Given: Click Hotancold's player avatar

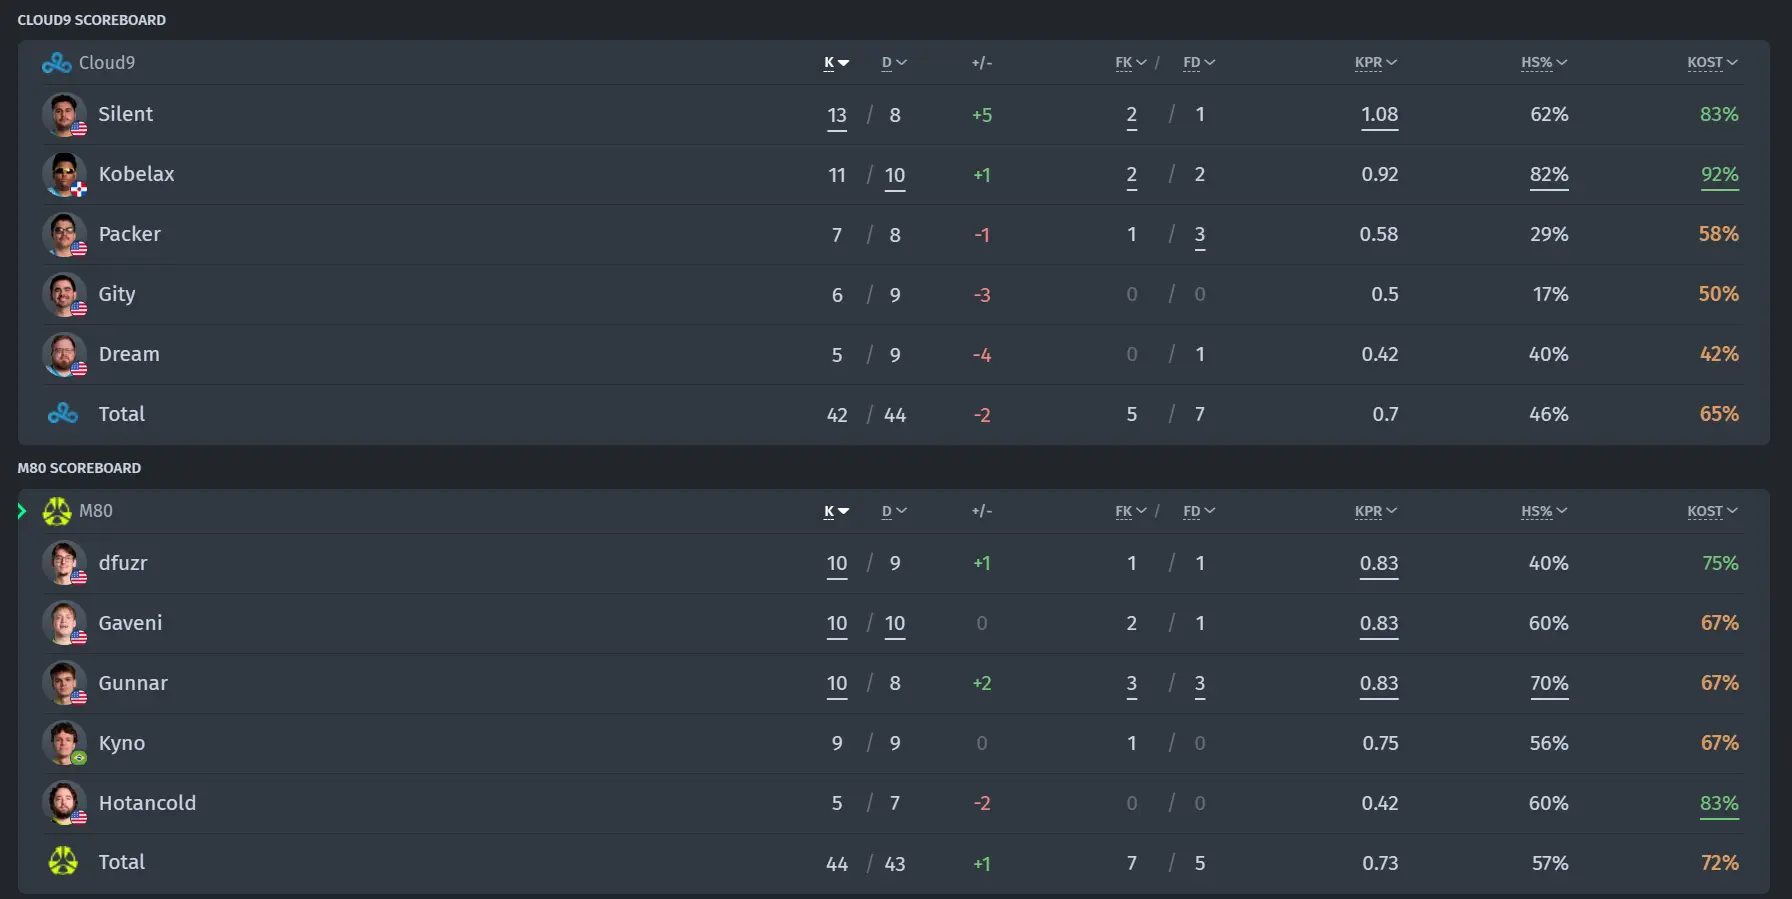Looking at the screenshot, I should (64, 803).
